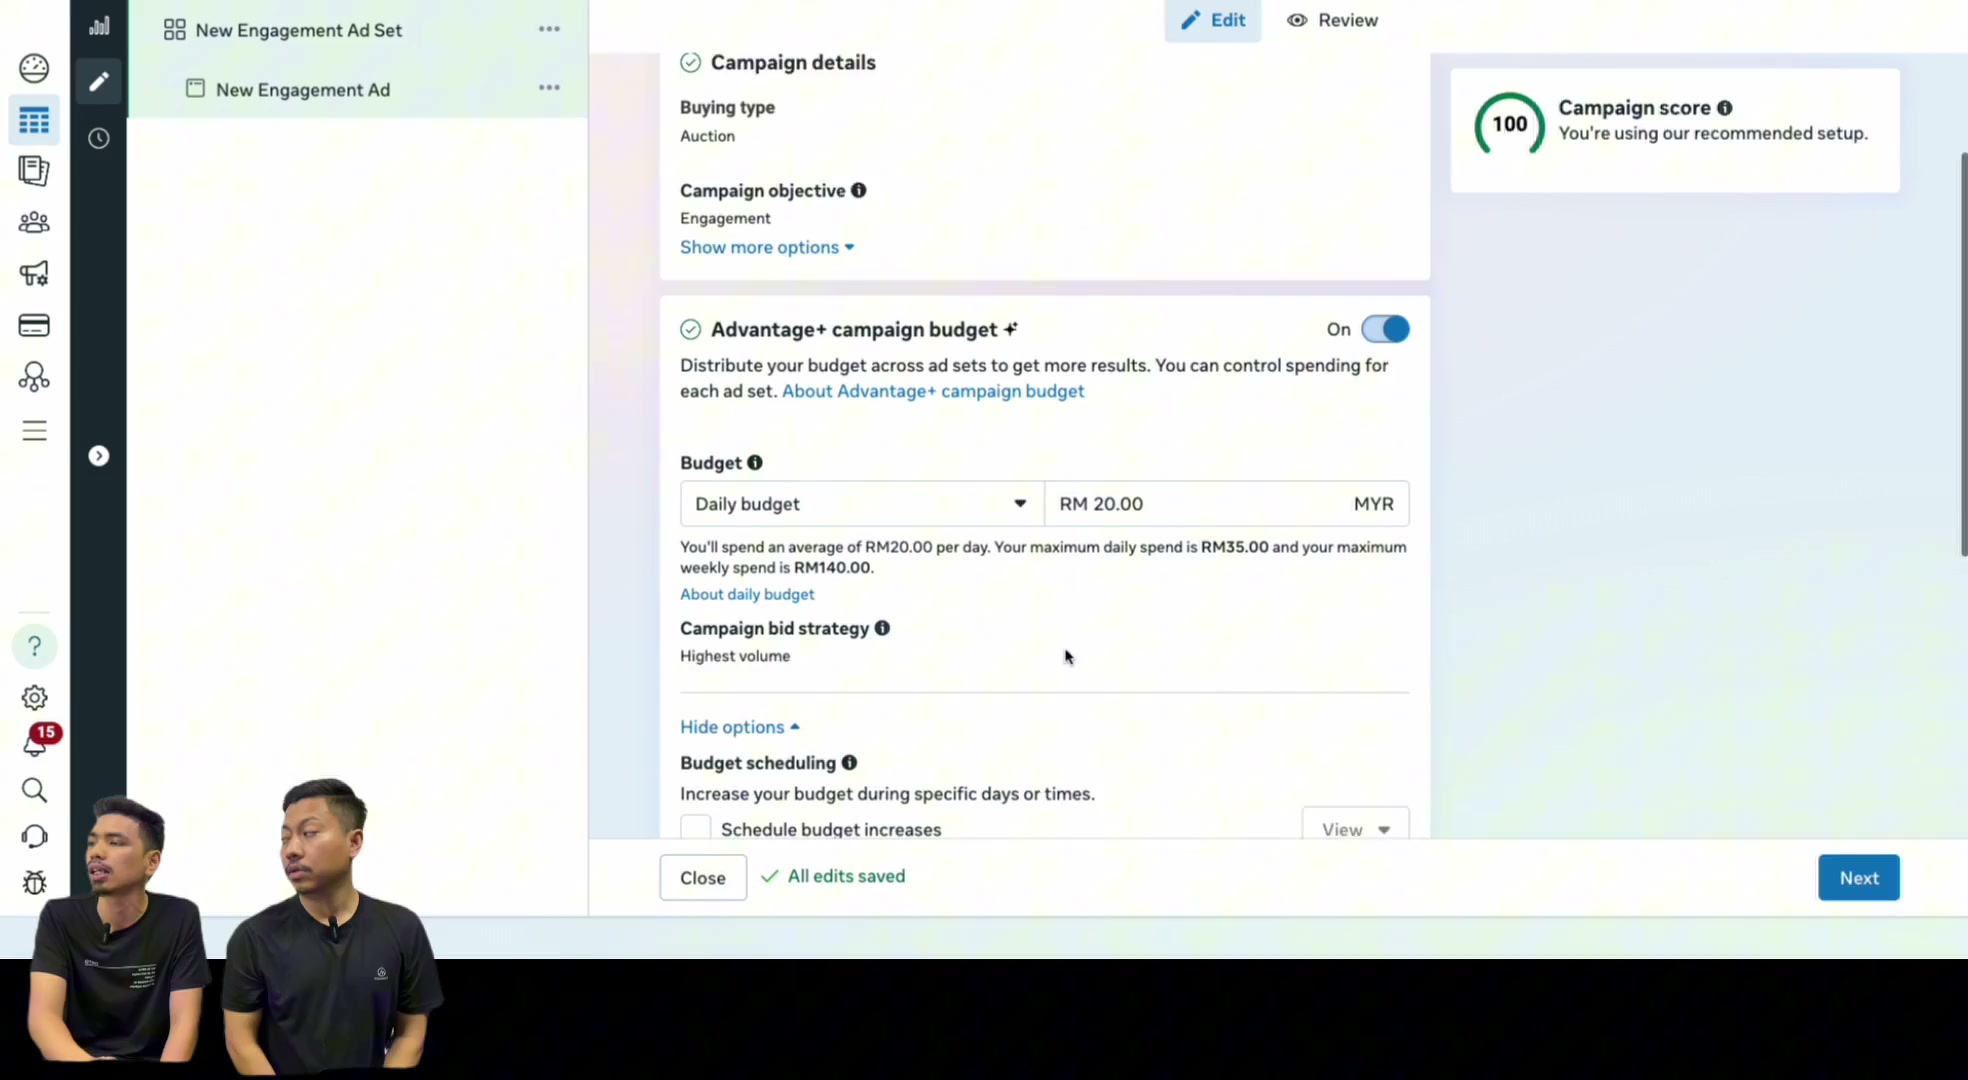
Task: Switch to the Review tab
Action: click(x=1332, y=20)
